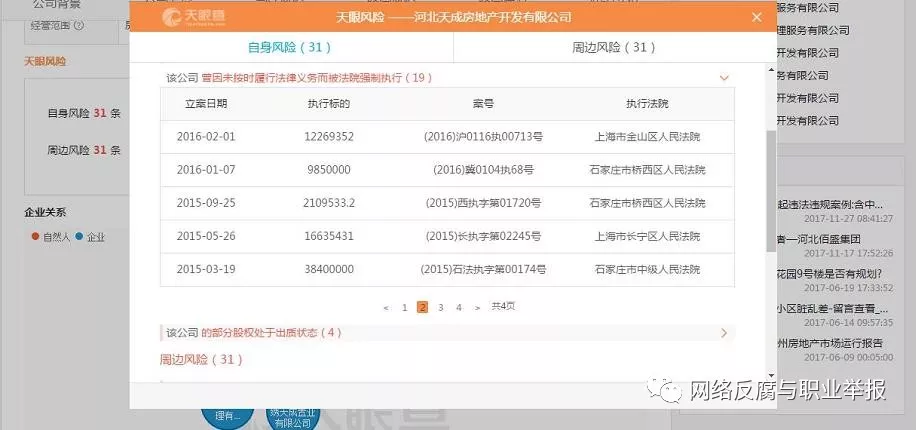Image resolution: width=916 pixels, height=430 pixels.
Task: Click the 企业 legend dot under 企业关系
Action: (79, 237)
